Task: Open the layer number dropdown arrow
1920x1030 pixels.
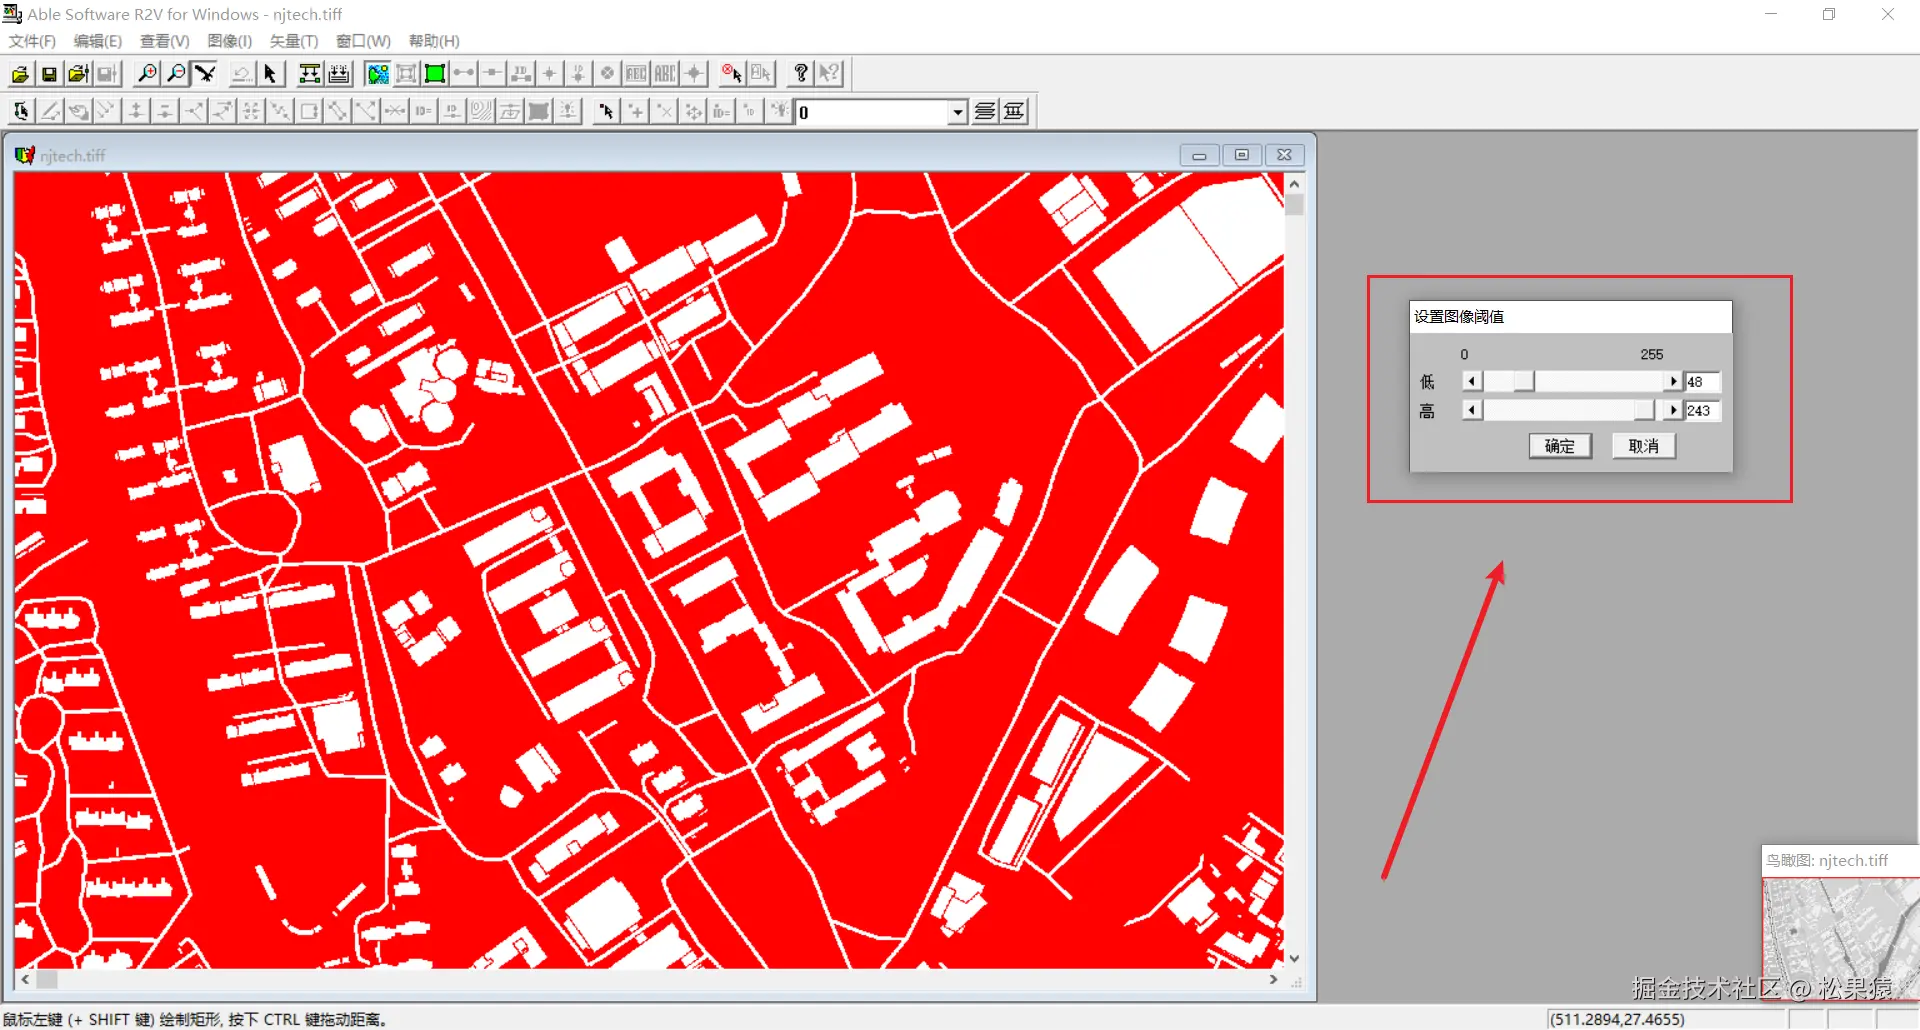Action: [x=958, y=112]
